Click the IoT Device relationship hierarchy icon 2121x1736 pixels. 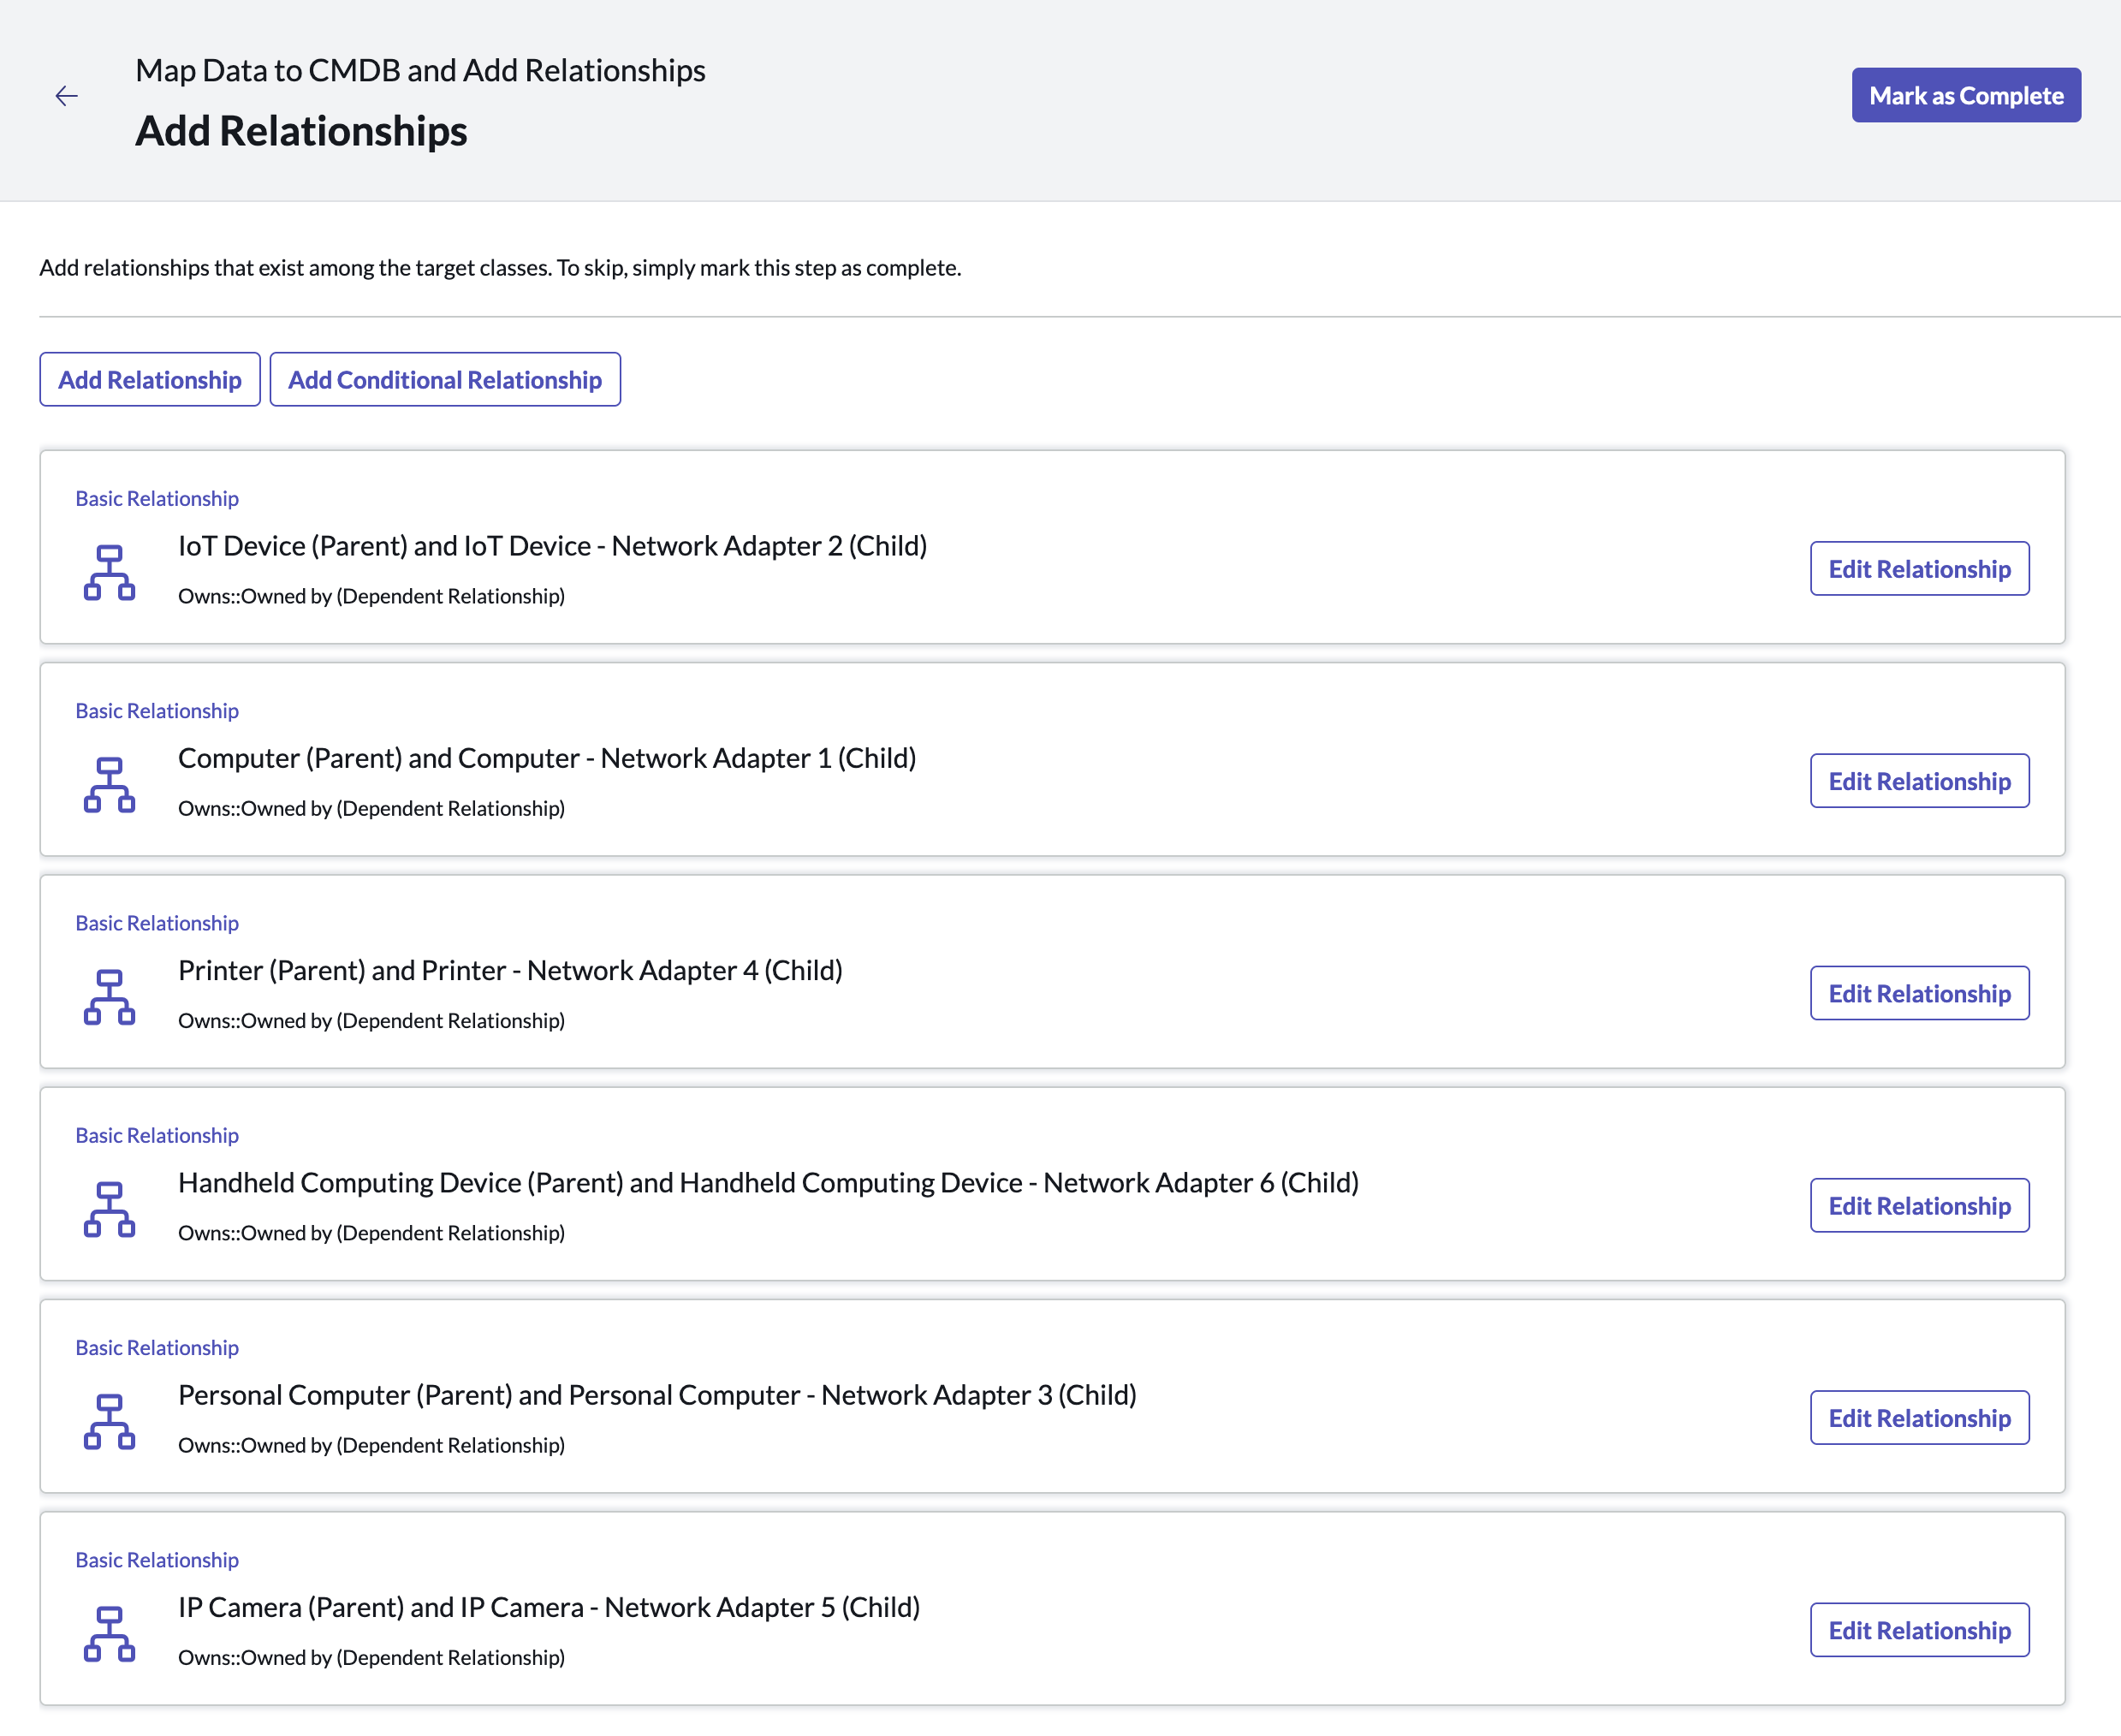(x=109, y=572)
